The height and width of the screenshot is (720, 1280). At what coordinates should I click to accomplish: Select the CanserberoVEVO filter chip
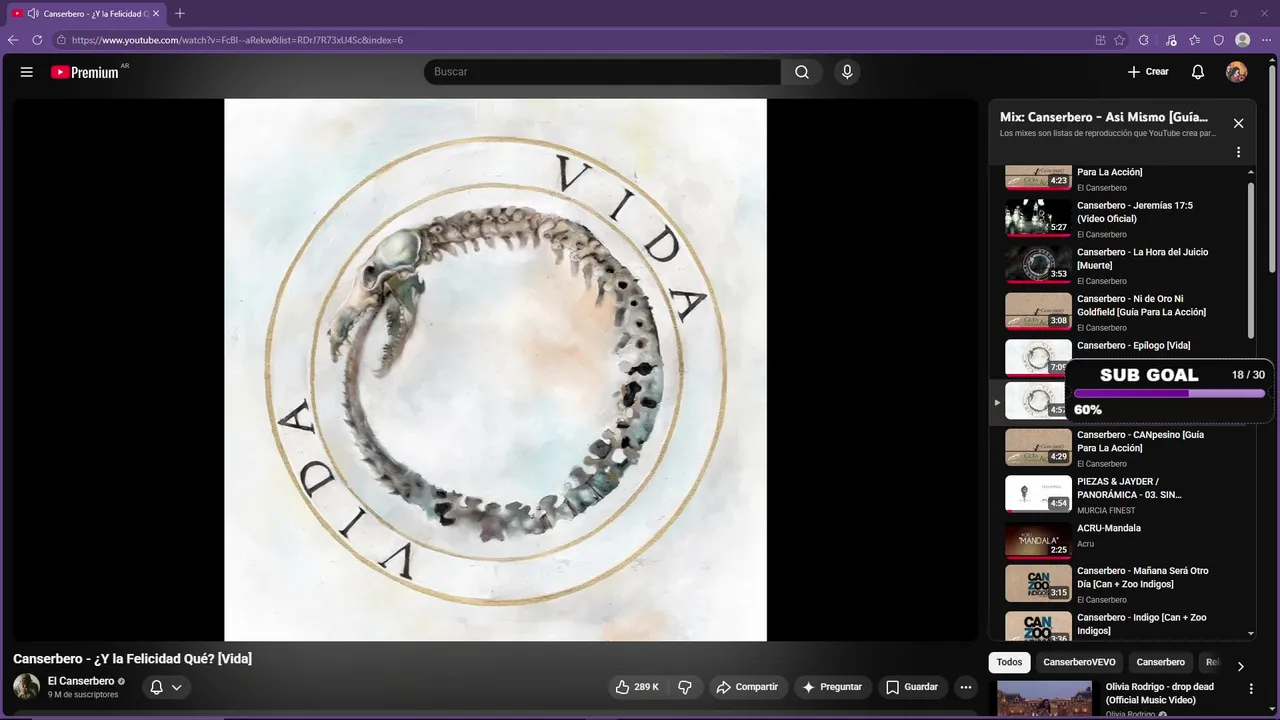point(1079,662)
